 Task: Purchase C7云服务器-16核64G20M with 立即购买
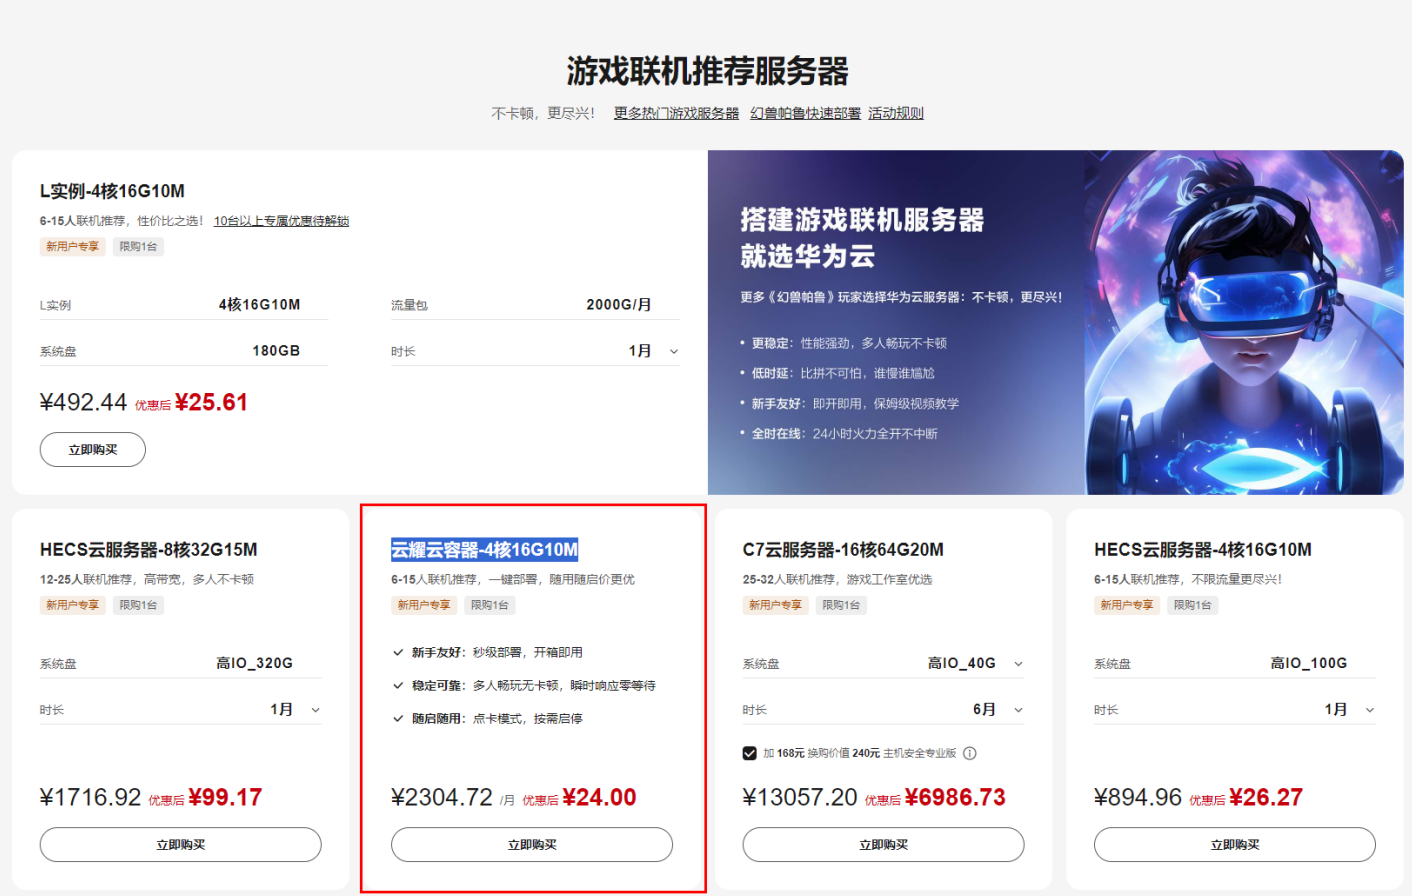point(883,845)
